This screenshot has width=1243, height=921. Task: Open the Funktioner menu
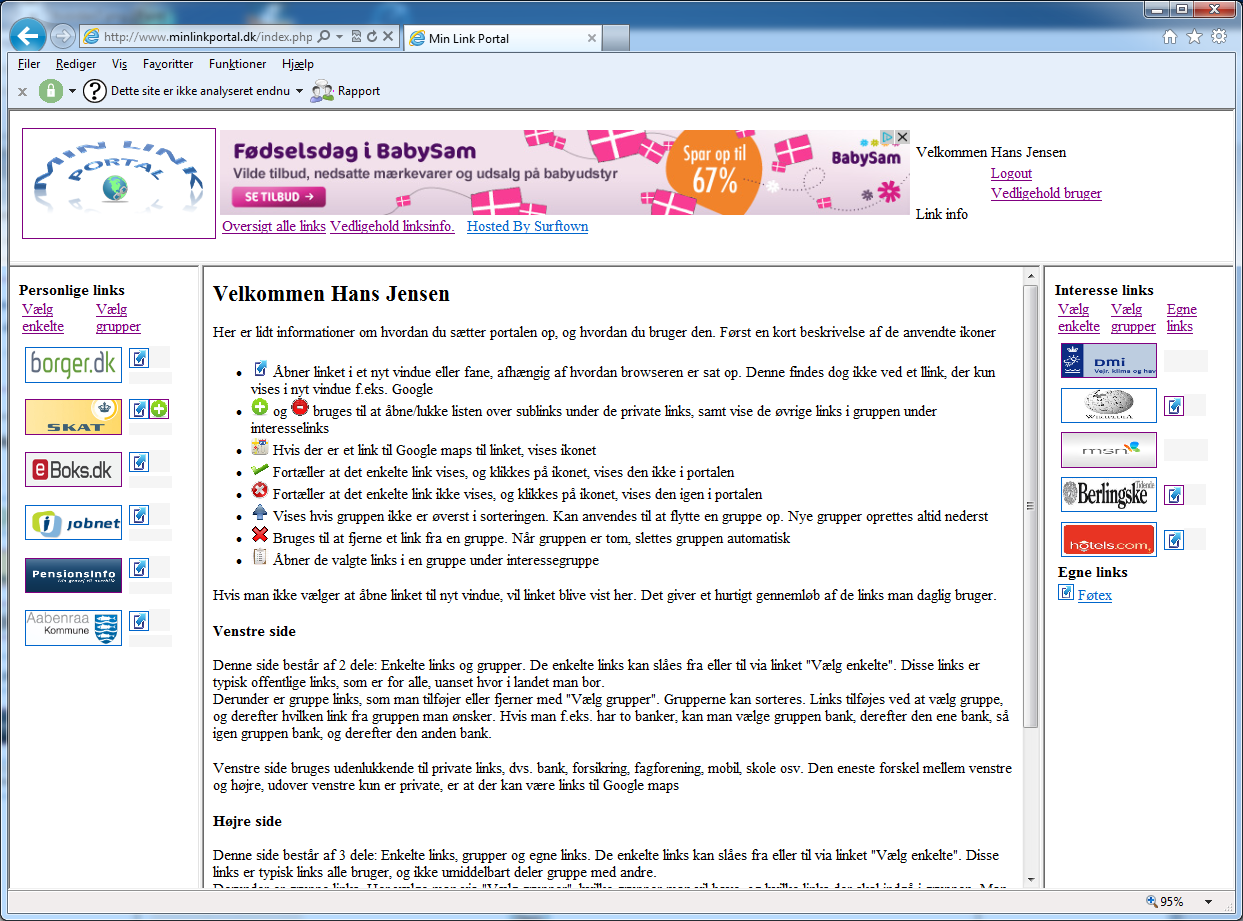238,64
